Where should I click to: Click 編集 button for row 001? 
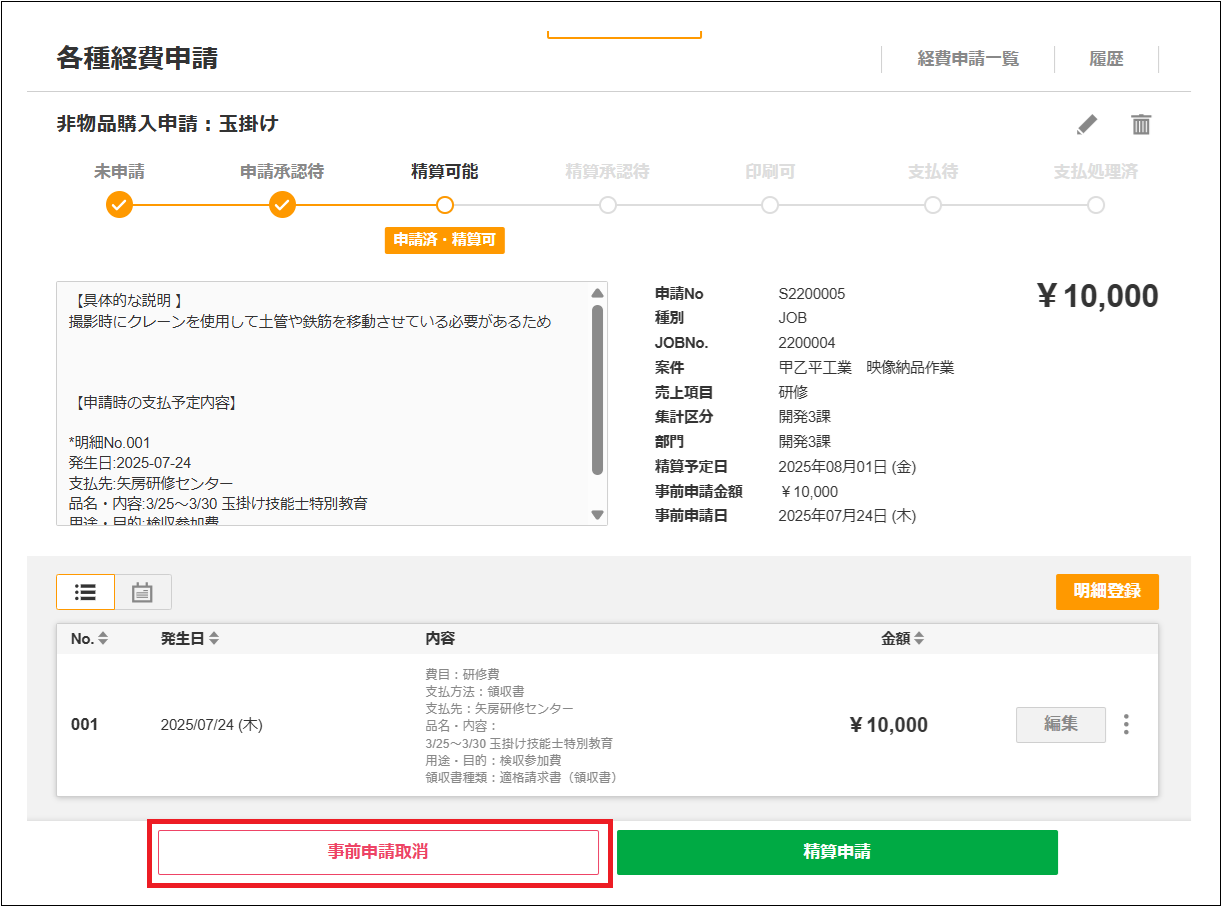1060,725
